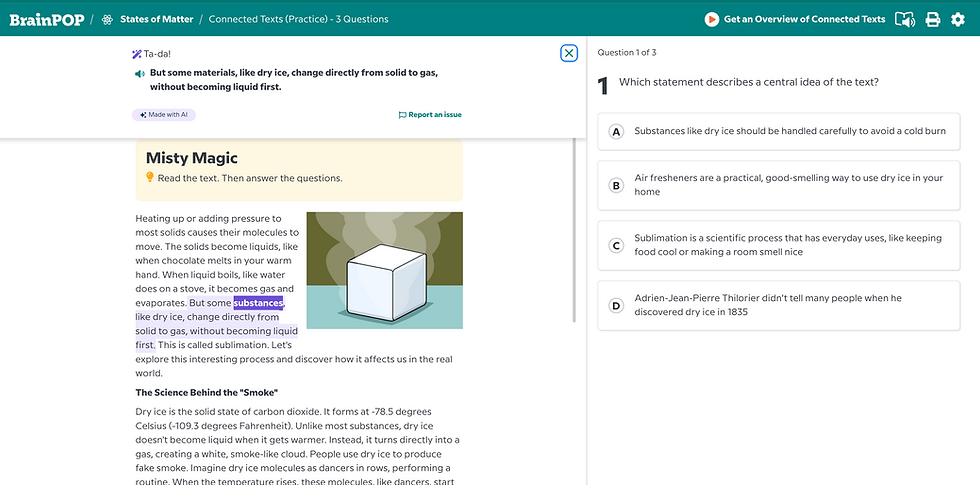Click the magic wand Ta-da icon
The image size is (980, 485).
pyautogui.click(x=137, y=54)
